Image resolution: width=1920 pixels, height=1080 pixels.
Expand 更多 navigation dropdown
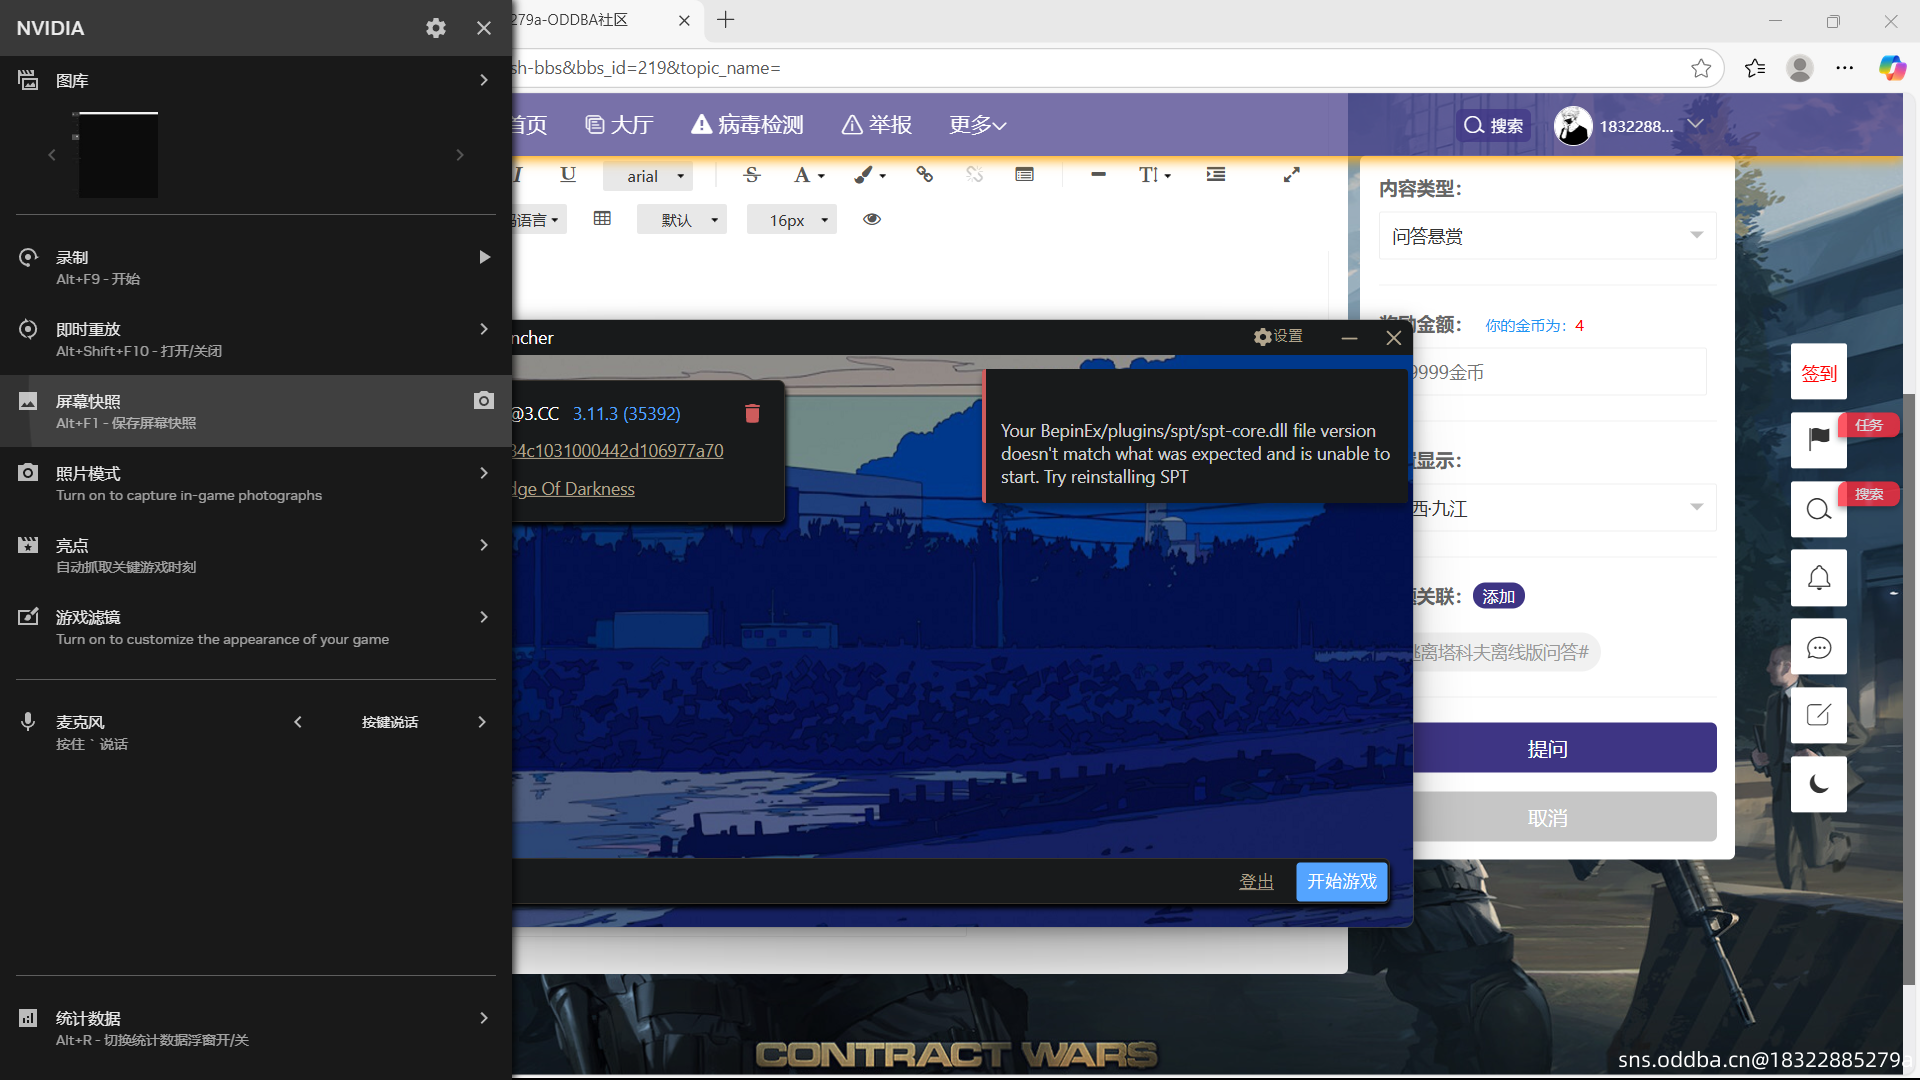click(977, 125)
